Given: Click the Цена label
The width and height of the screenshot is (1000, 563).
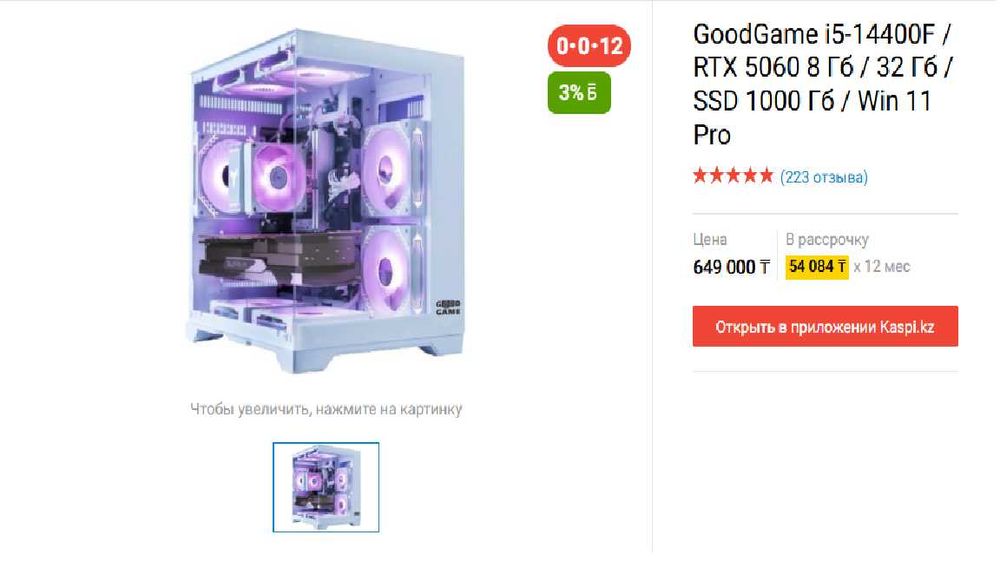Looking at the screenshot, I should [710, 240].
